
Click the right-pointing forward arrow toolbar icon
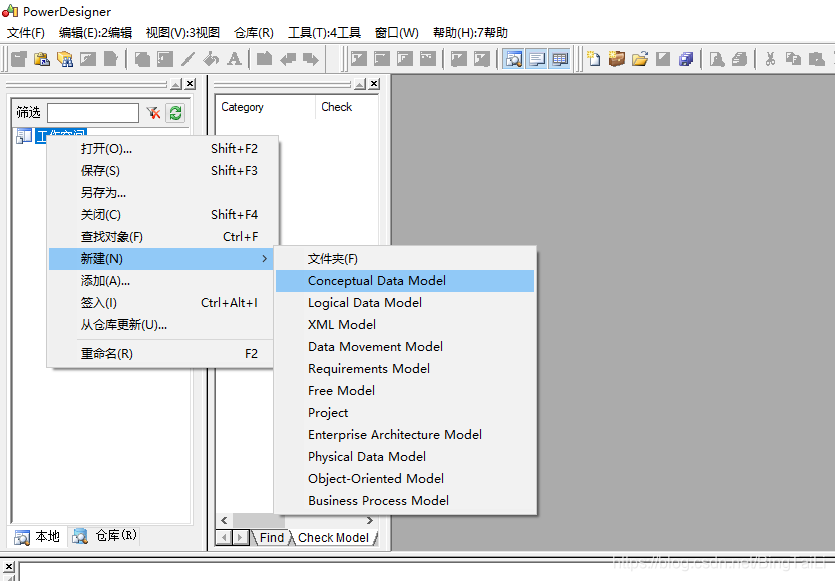tap(311, 59)
